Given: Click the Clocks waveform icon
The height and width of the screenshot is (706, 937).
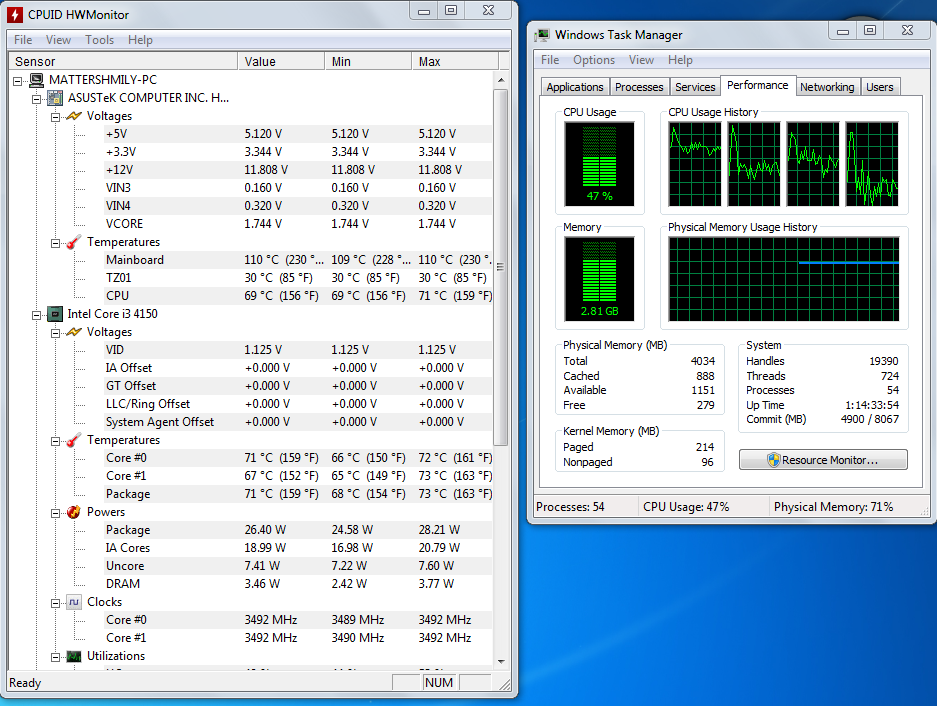Looking at the screenshot, I should [x=74, y=602].
